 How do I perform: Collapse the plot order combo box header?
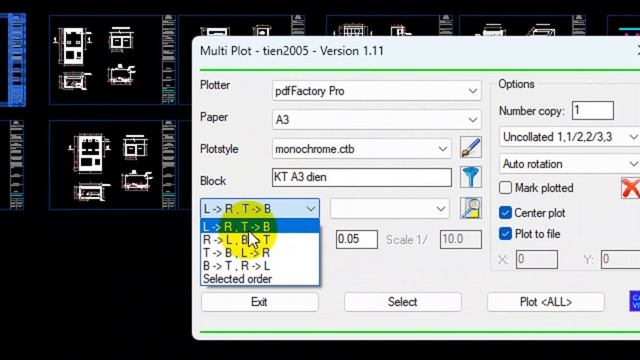click(260, 209)
